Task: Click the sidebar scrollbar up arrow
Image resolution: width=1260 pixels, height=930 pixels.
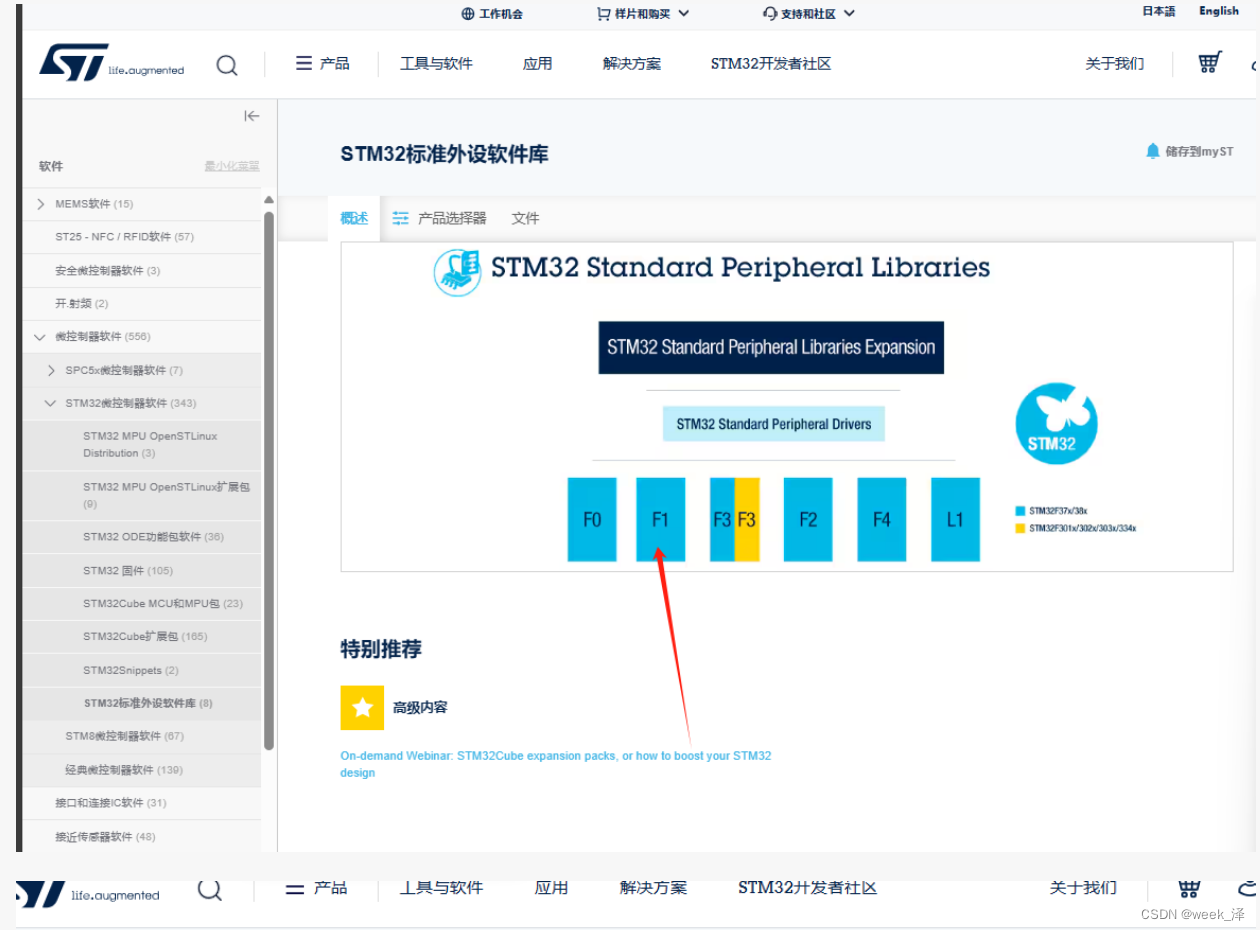Action: [268, 200]
